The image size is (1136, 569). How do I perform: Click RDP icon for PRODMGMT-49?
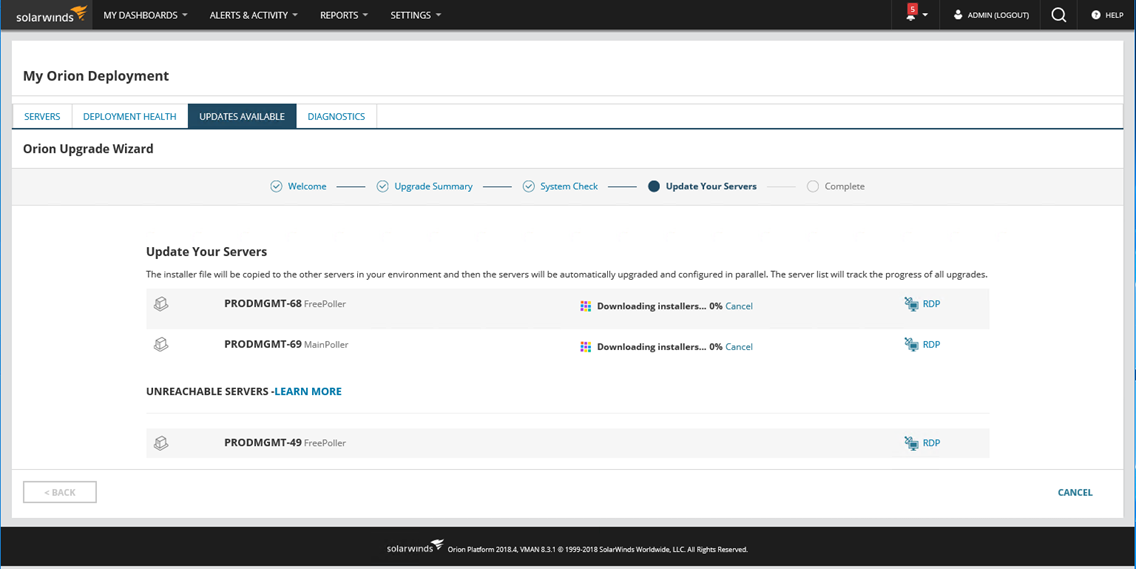tap(912, 443)
